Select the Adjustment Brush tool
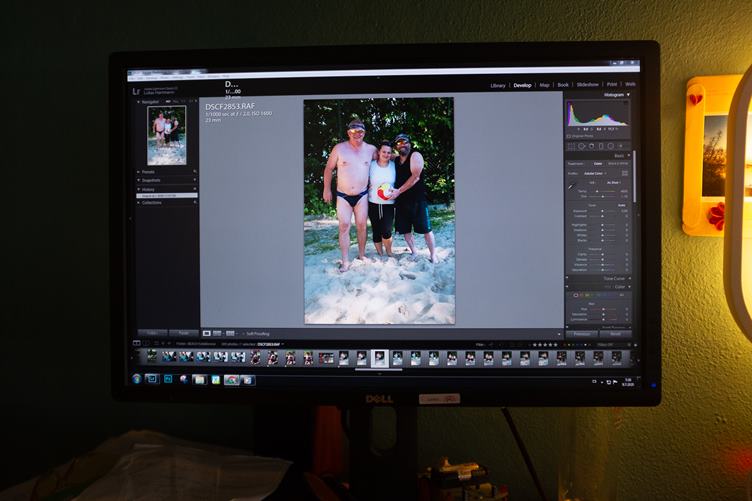Viewport: 752px width, 501px height. 621,146
